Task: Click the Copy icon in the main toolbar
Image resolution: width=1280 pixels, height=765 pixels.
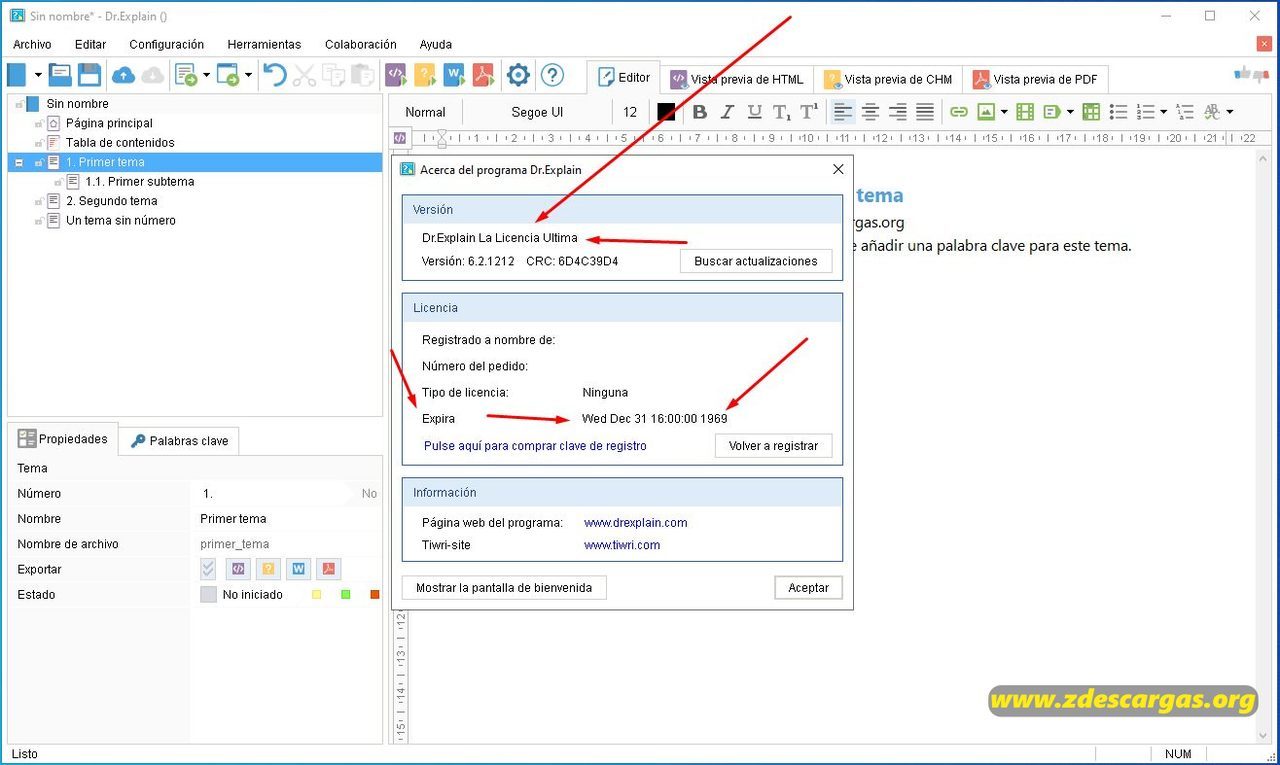Action: click(333, 75)
